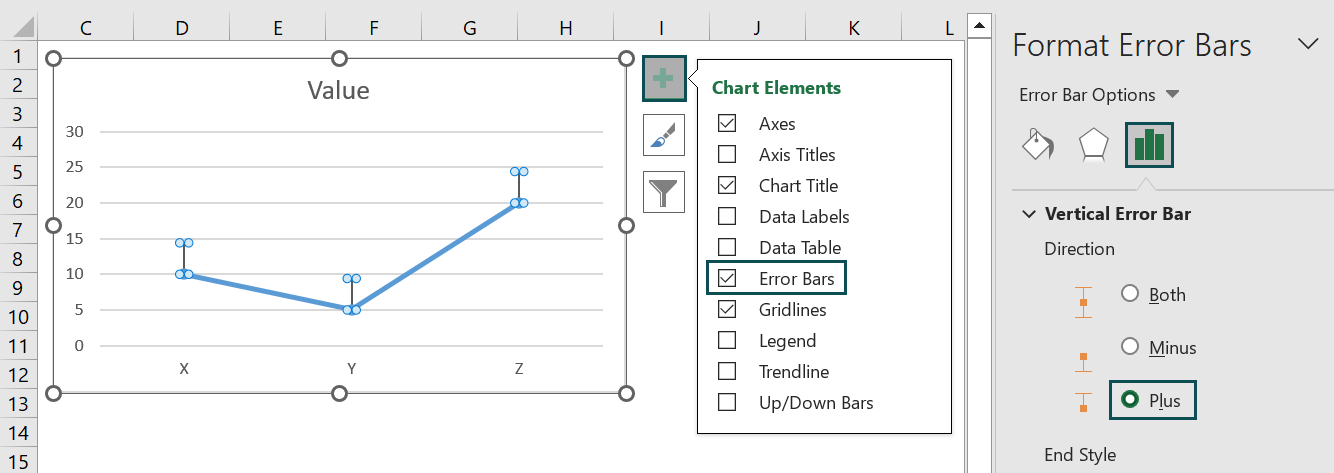
Task: Toggle Chart Title checkbox
Action: click(x=727, y=185)
